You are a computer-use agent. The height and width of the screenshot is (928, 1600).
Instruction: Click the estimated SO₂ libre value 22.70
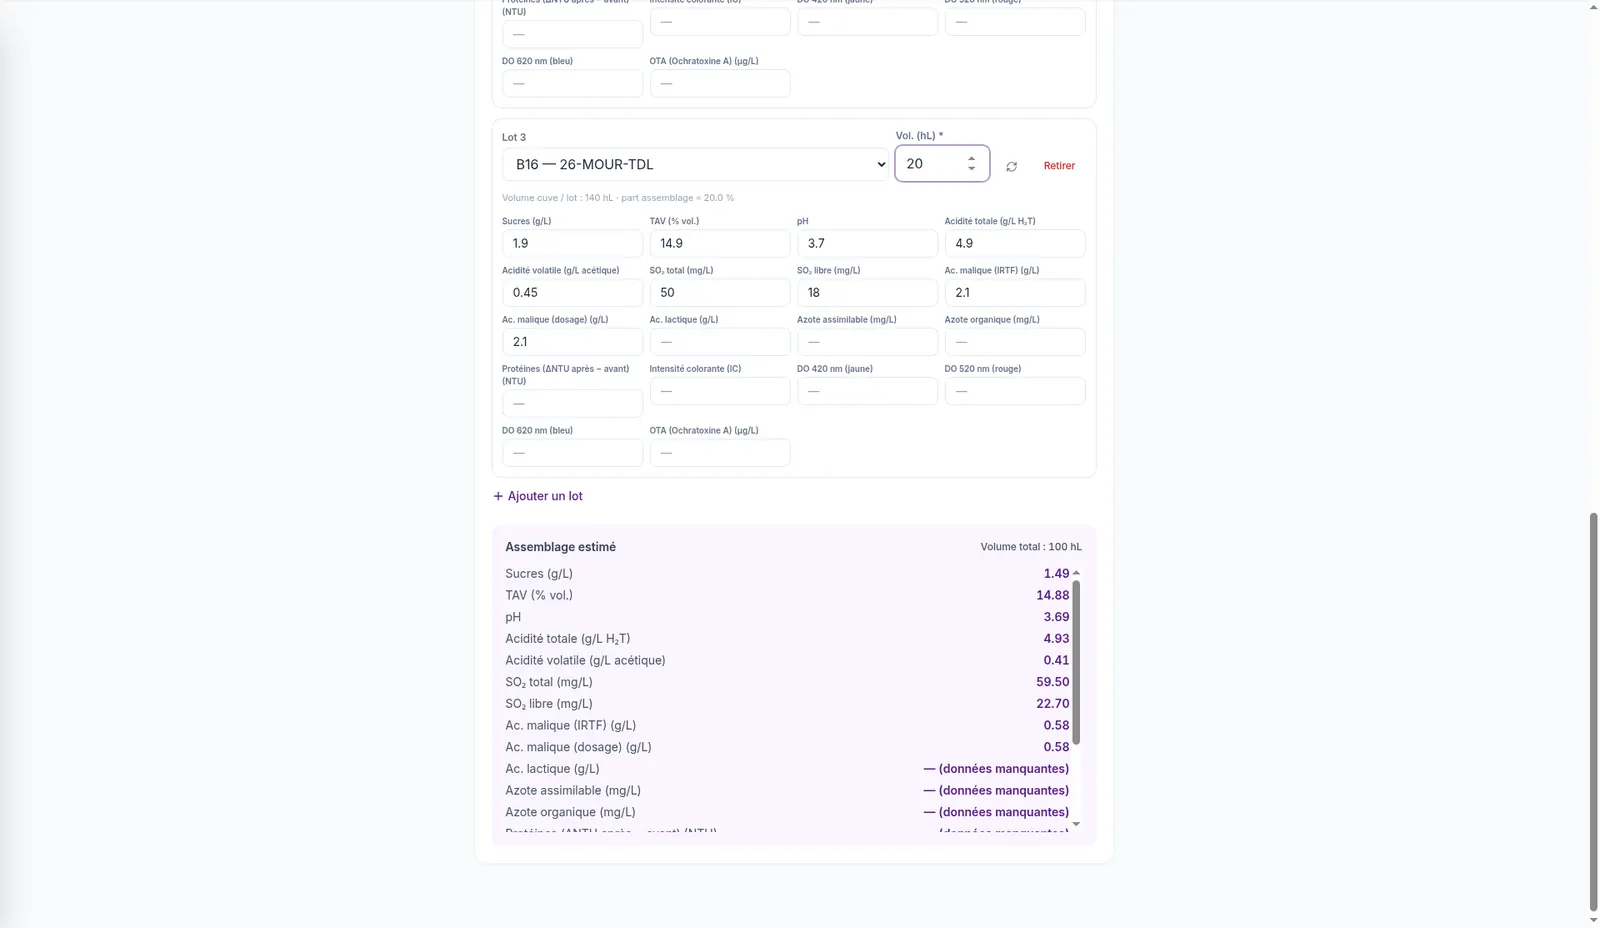pos(1052,704)
